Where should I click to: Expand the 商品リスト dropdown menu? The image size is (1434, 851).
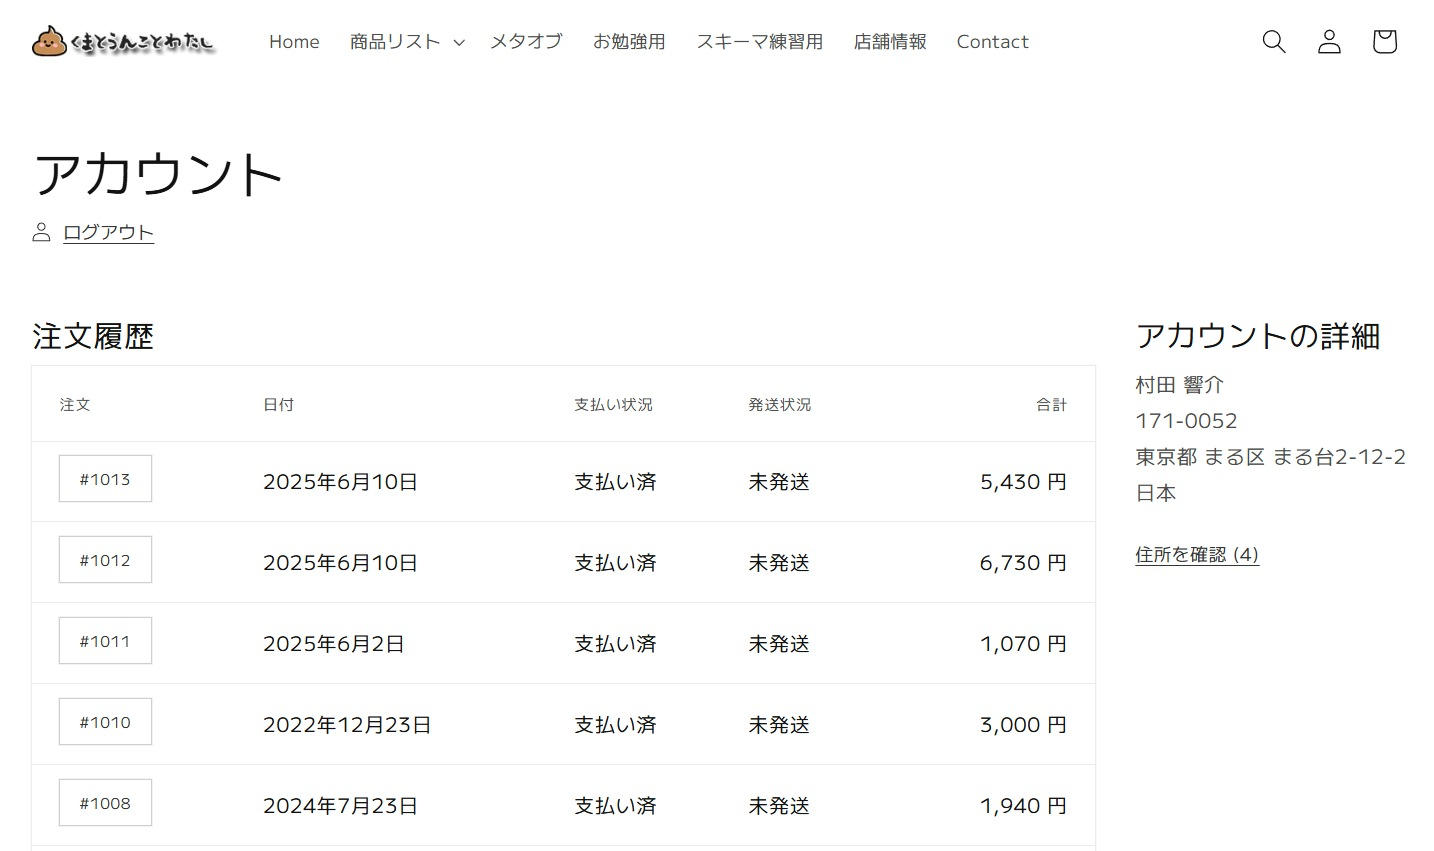point(406,42)
